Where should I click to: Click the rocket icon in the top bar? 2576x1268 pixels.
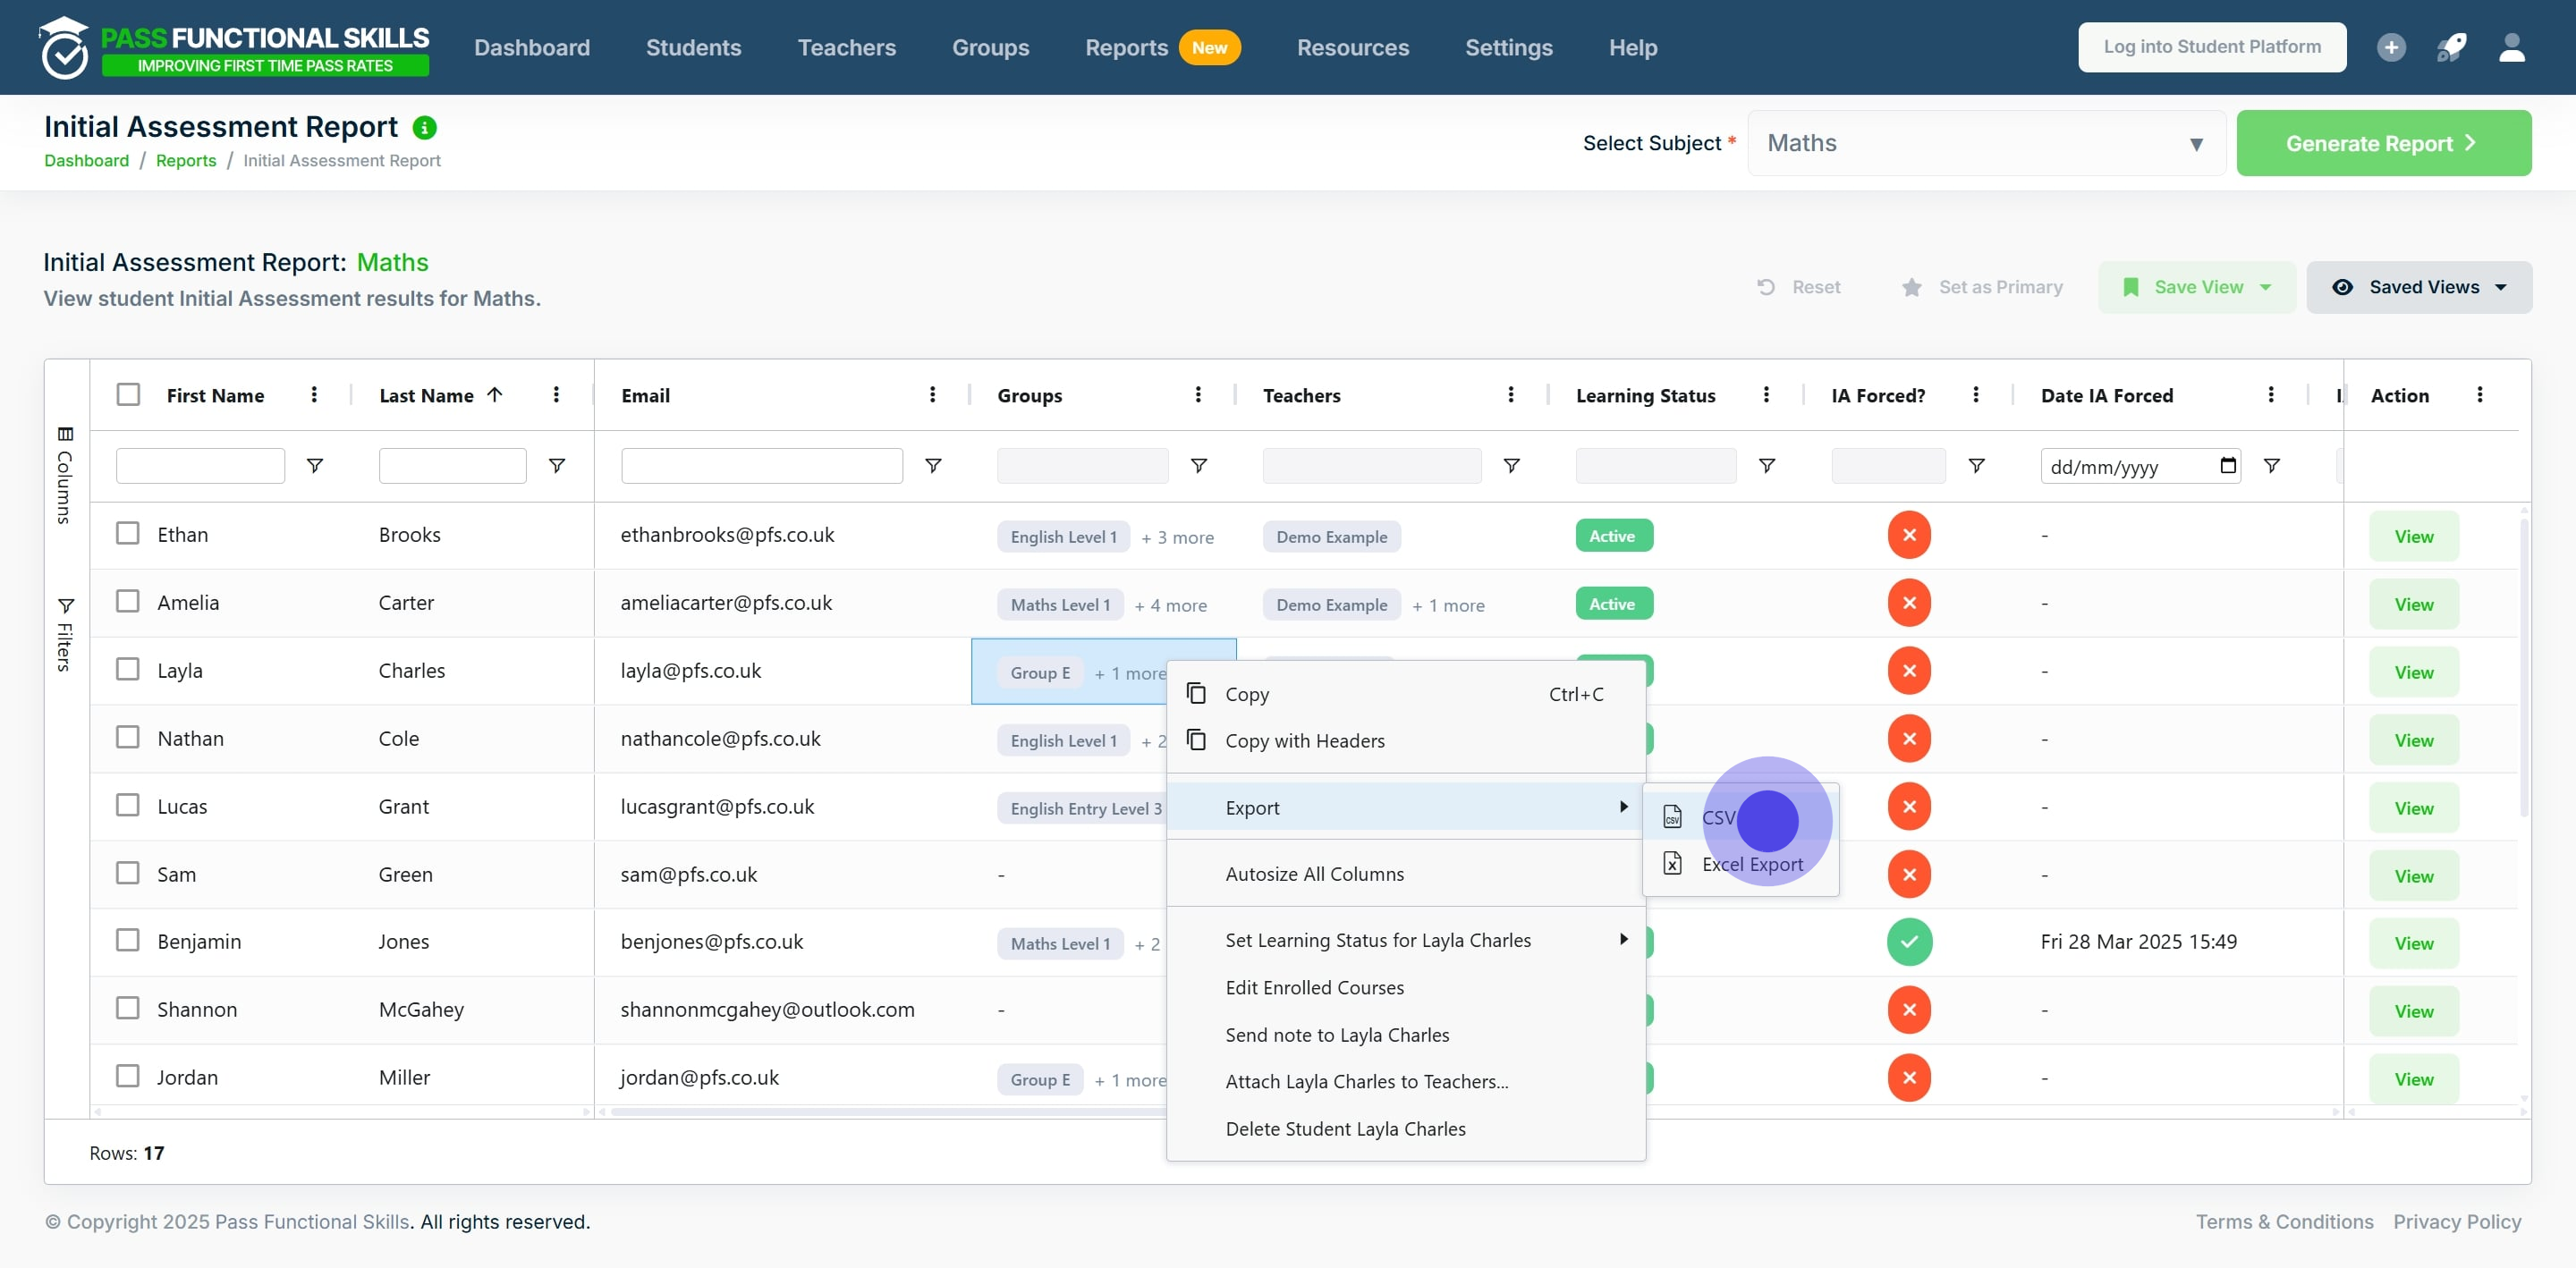pos(2451,47)
